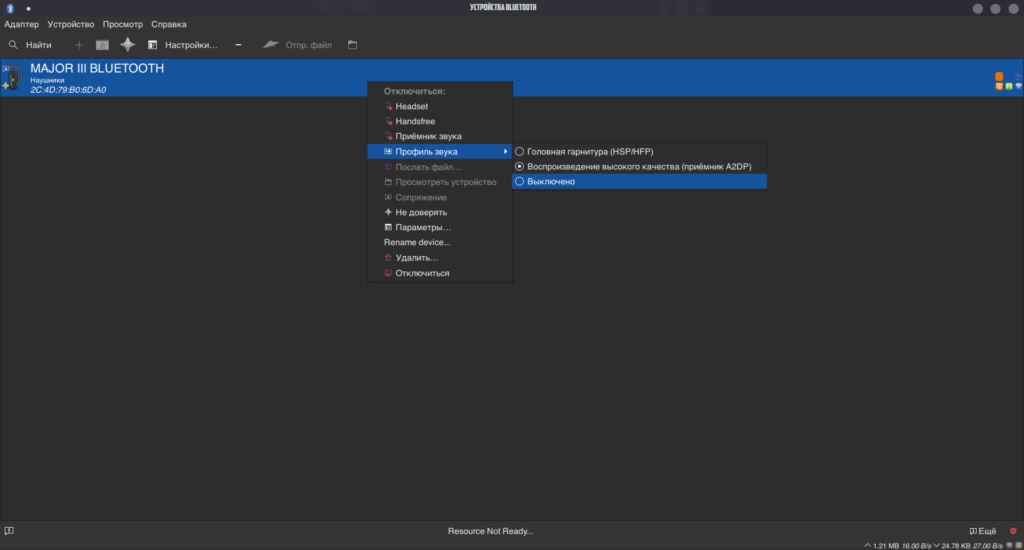Click the folder browse toolbar icon
The height and width of the screenshot is (550, 1024).
[353, 45]
